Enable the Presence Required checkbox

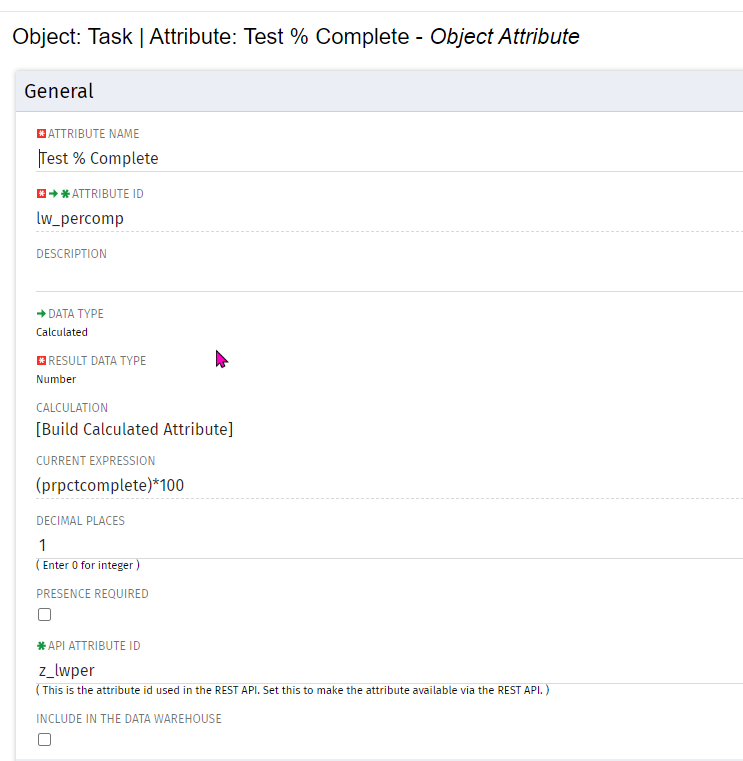tap(44, 615)
